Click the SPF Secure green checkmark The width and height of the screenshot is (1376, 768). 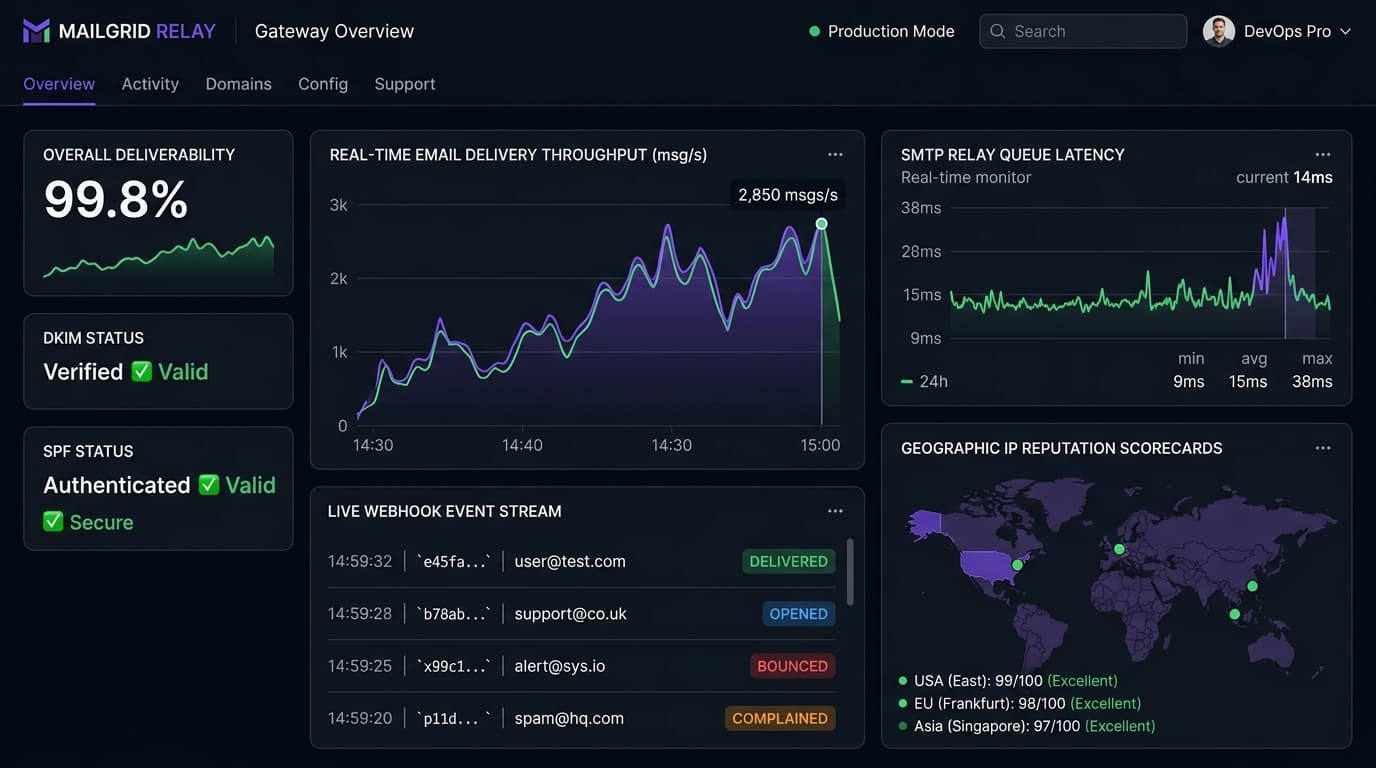(x=53, y=522)
